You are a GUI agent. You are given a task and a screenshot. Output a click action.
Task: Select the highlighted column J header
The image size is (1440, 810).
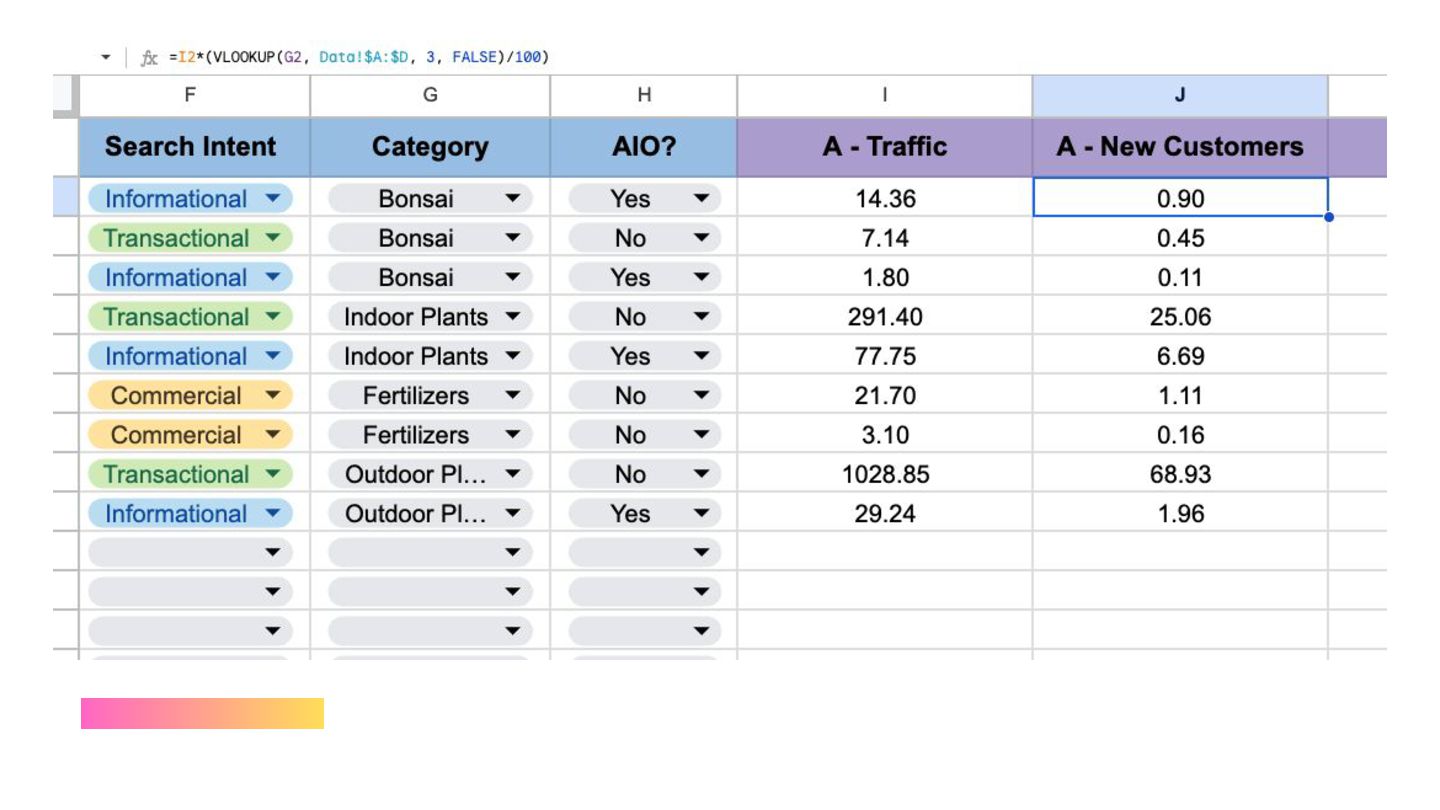1180,95
